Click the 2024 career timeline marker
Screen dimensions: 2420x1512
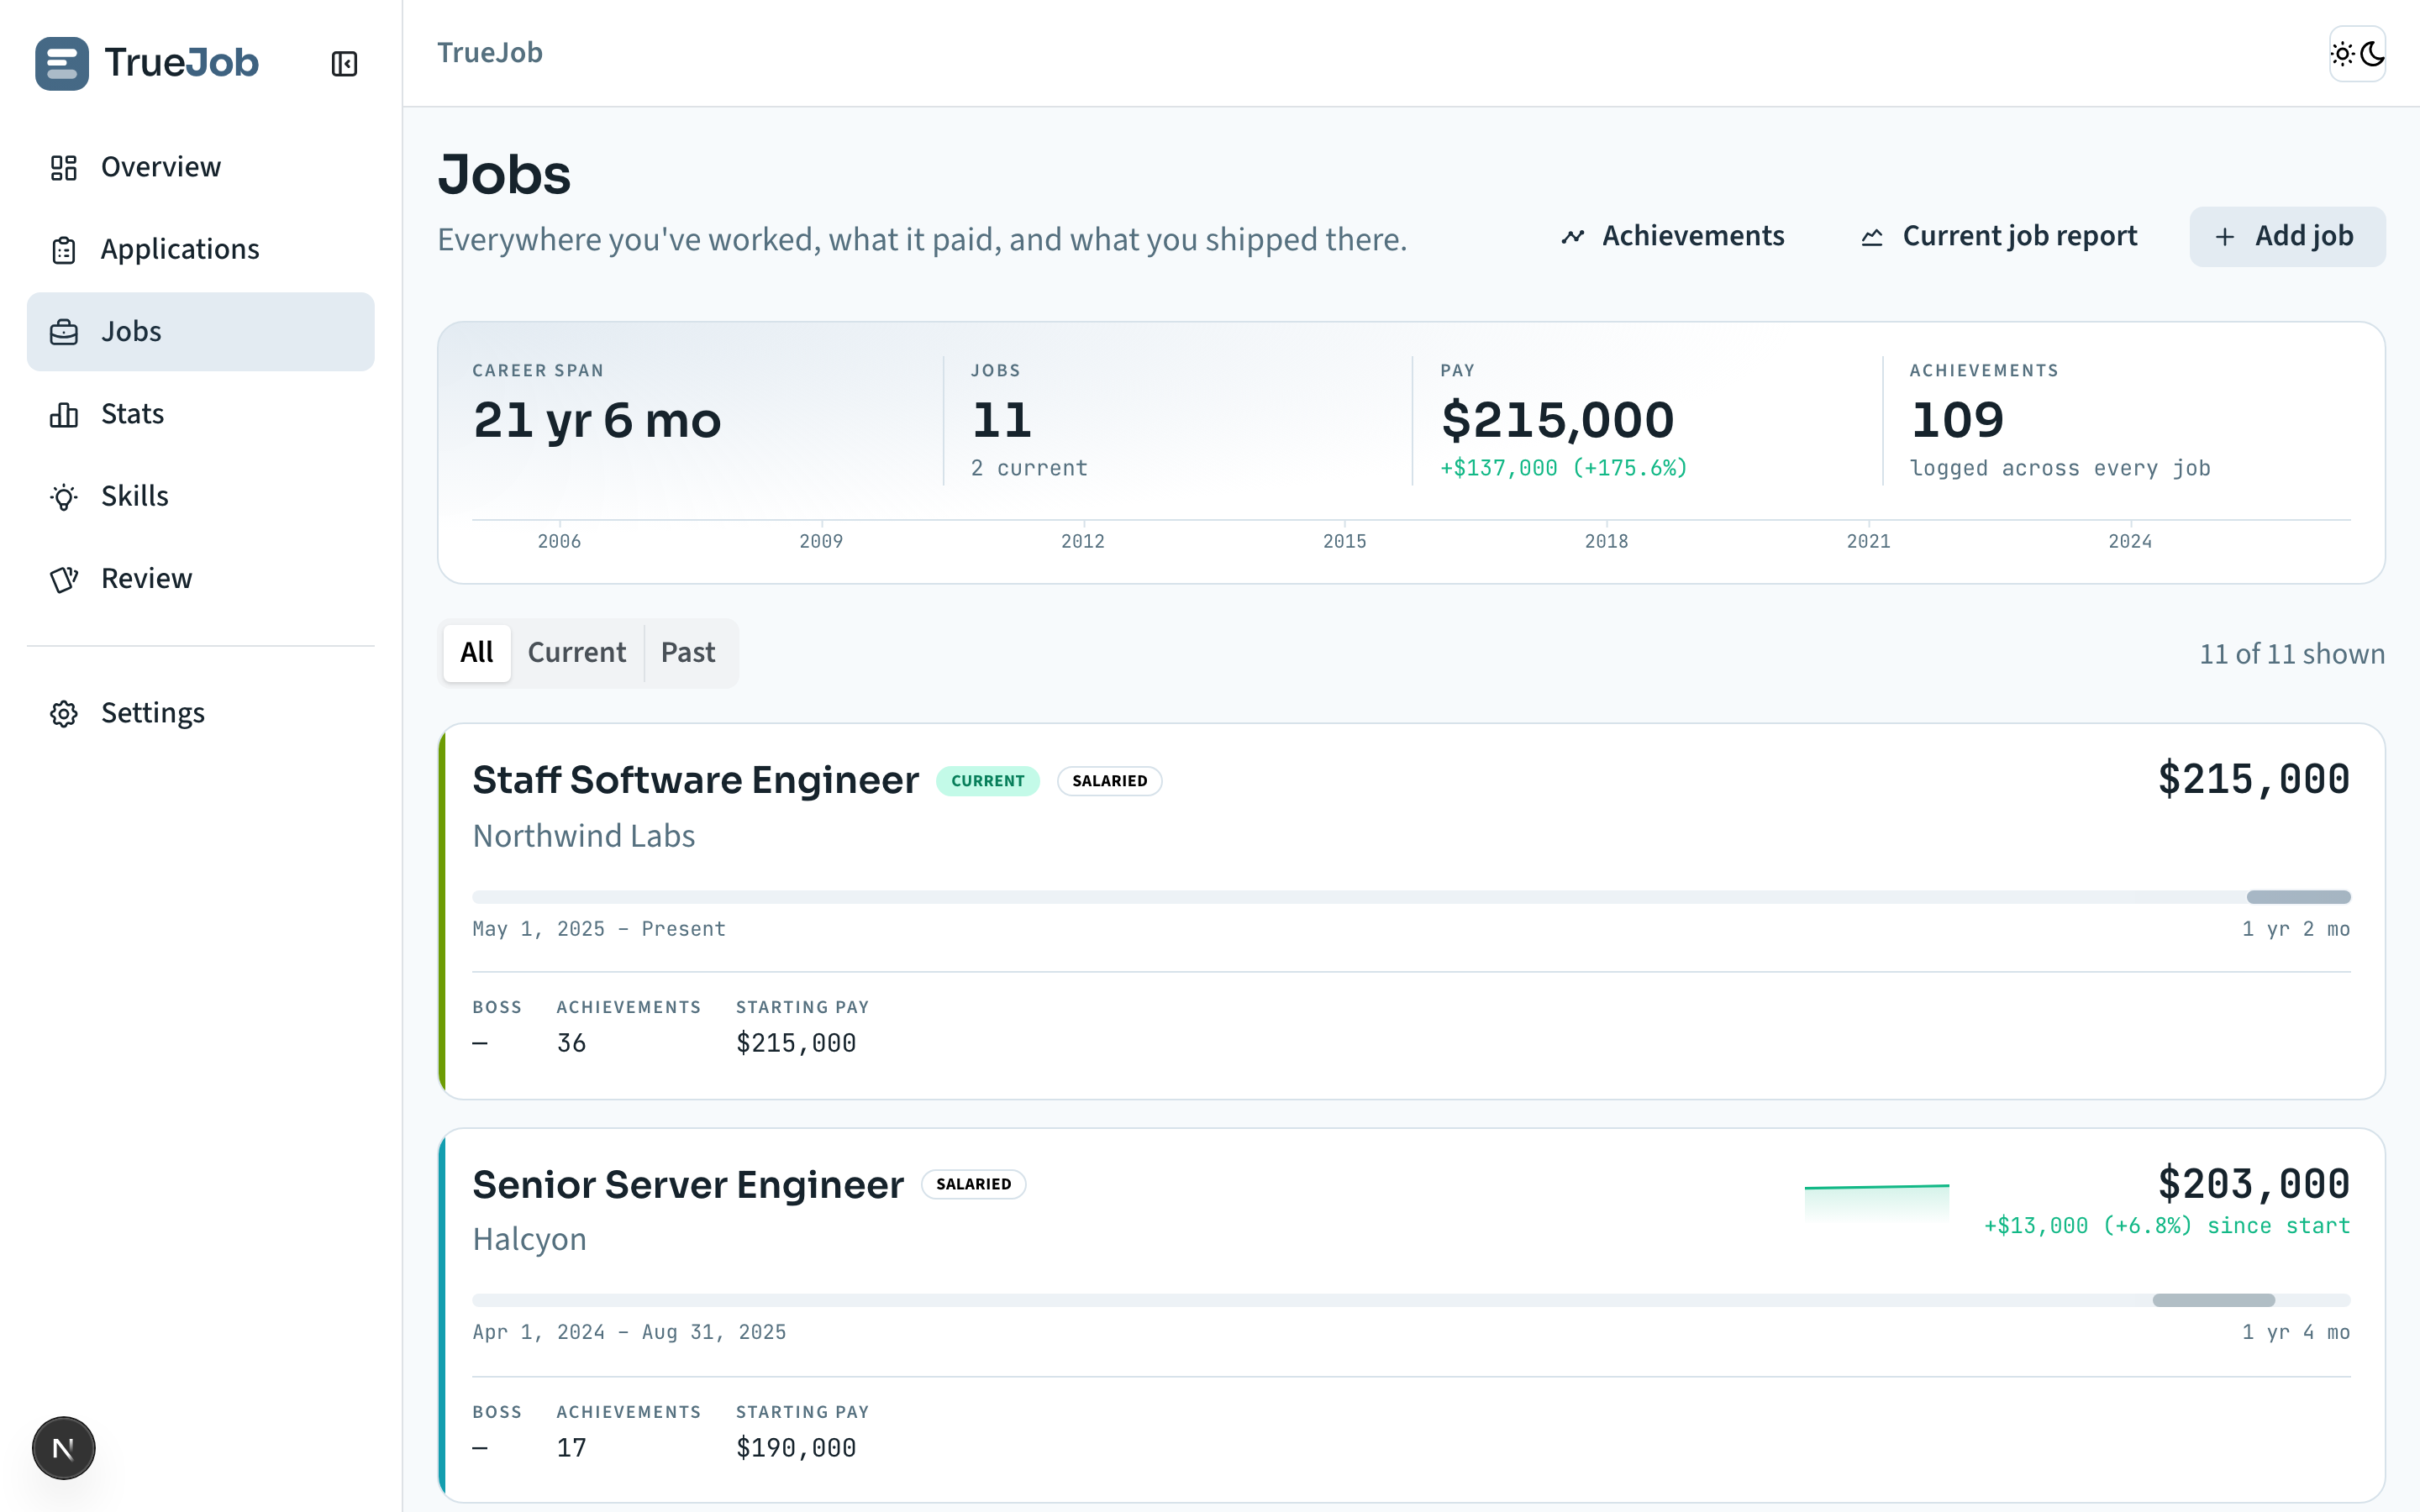pyautogui.click(x=2130, y=541)
